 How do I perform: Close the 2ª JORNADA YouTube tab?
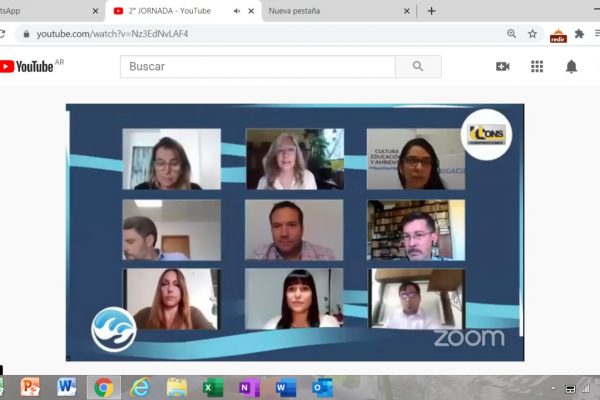pyautogui.click(x=251, y=11)
